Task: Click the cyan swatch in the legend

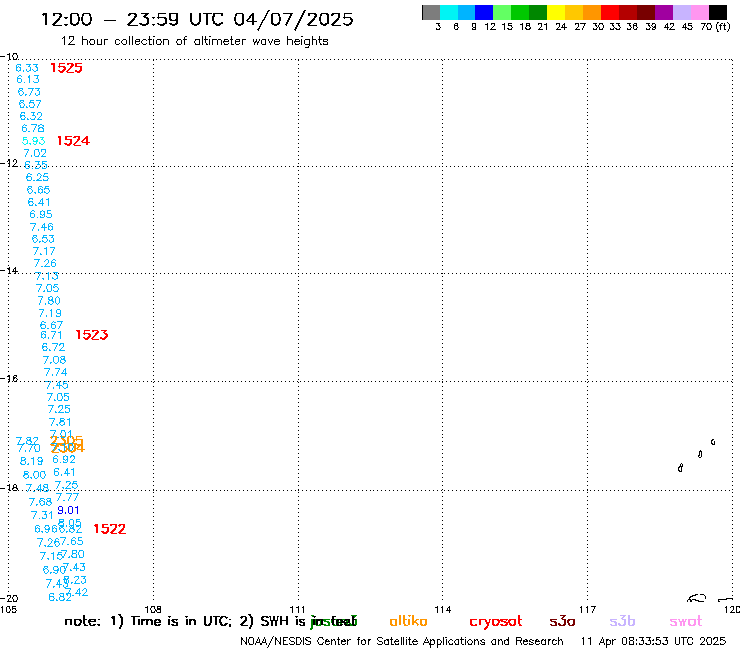Action: click(x=449, y=12)
